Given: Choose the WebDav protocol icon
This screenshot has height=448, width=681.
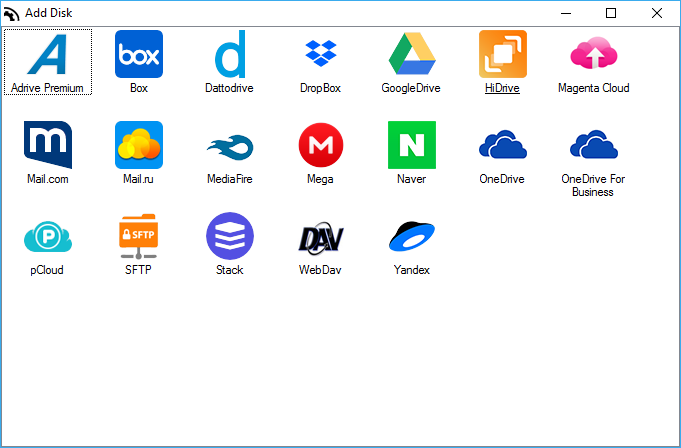Looking at the screenshot, I should (321, 236).
